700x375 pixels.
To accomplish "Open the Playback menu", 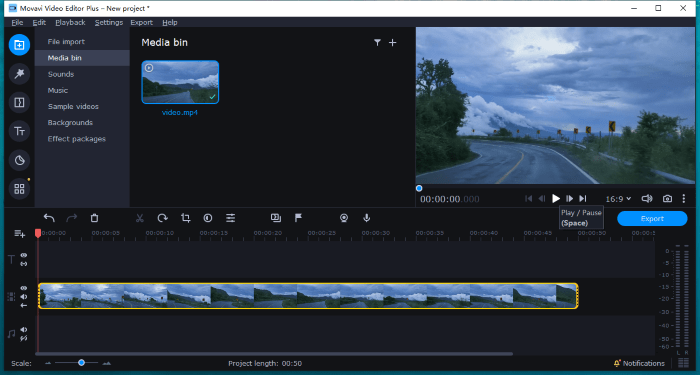I will [70, 22].
